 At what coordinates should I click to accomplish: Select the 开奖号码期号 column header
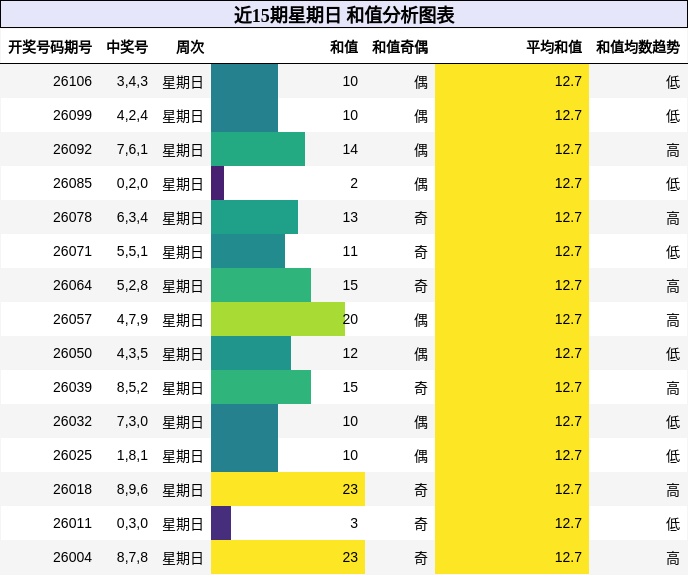tap(50, 47)
